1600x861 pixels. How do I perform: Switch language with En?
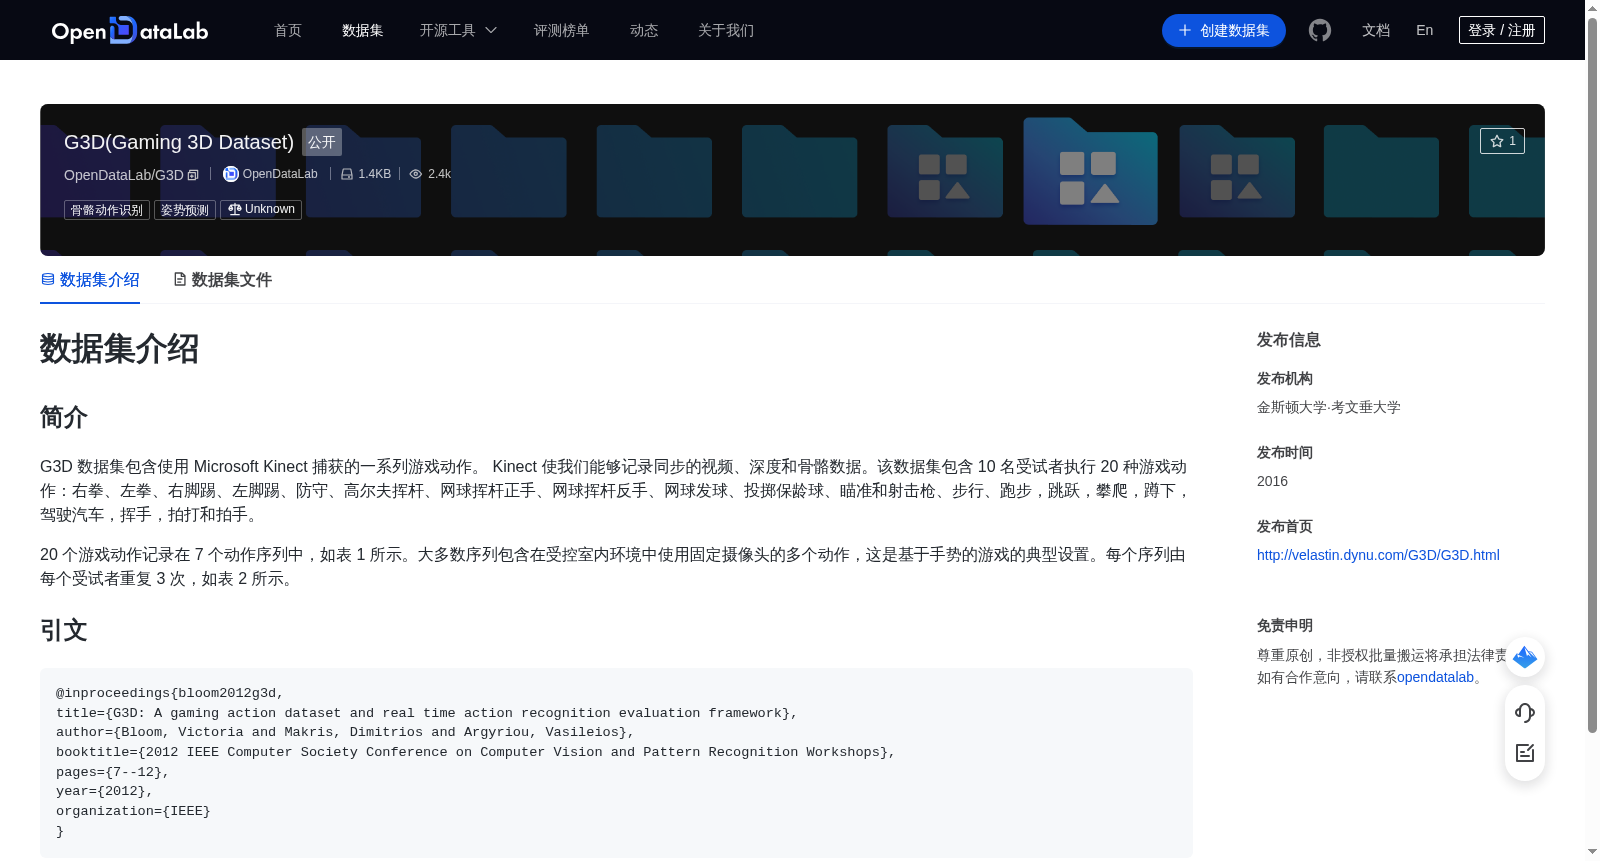(1424, 30)
